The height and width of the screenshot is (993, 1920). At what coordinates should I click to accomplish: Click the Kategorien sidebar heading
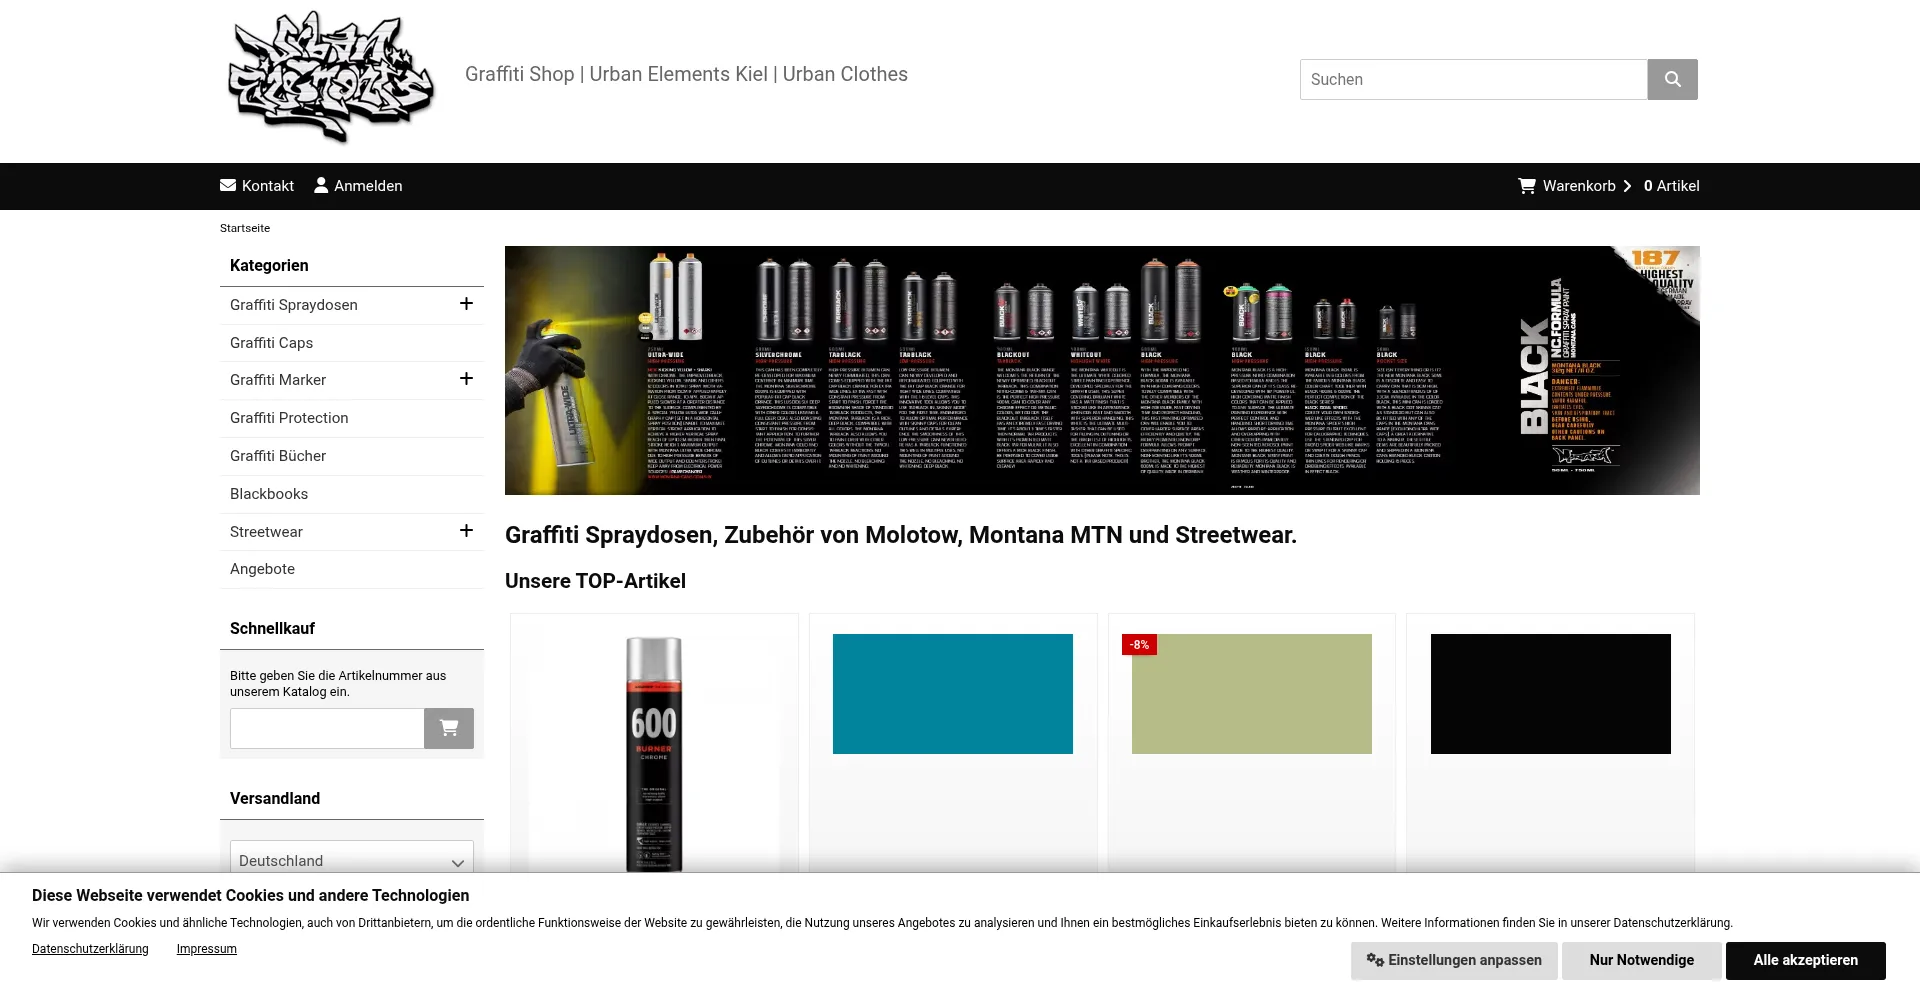pos(269,265)
